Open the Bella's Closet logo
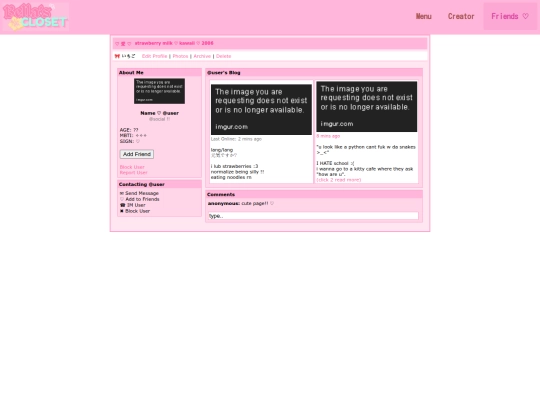540x405 pixels. tap(35, 17)
